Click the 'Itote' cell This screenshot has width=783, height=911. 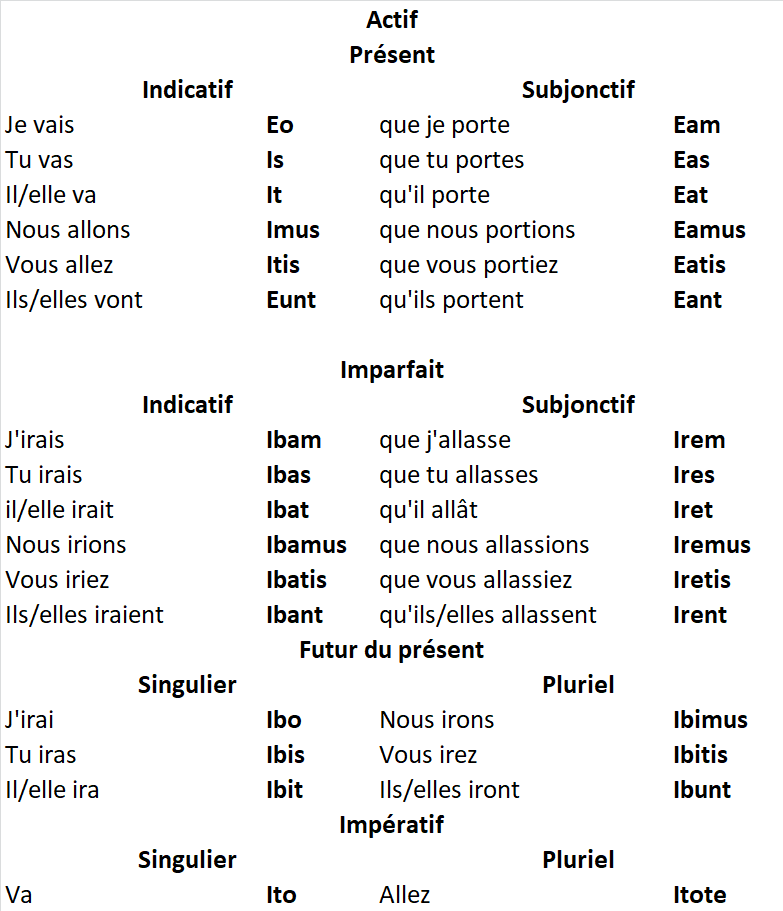click(700, 895)
